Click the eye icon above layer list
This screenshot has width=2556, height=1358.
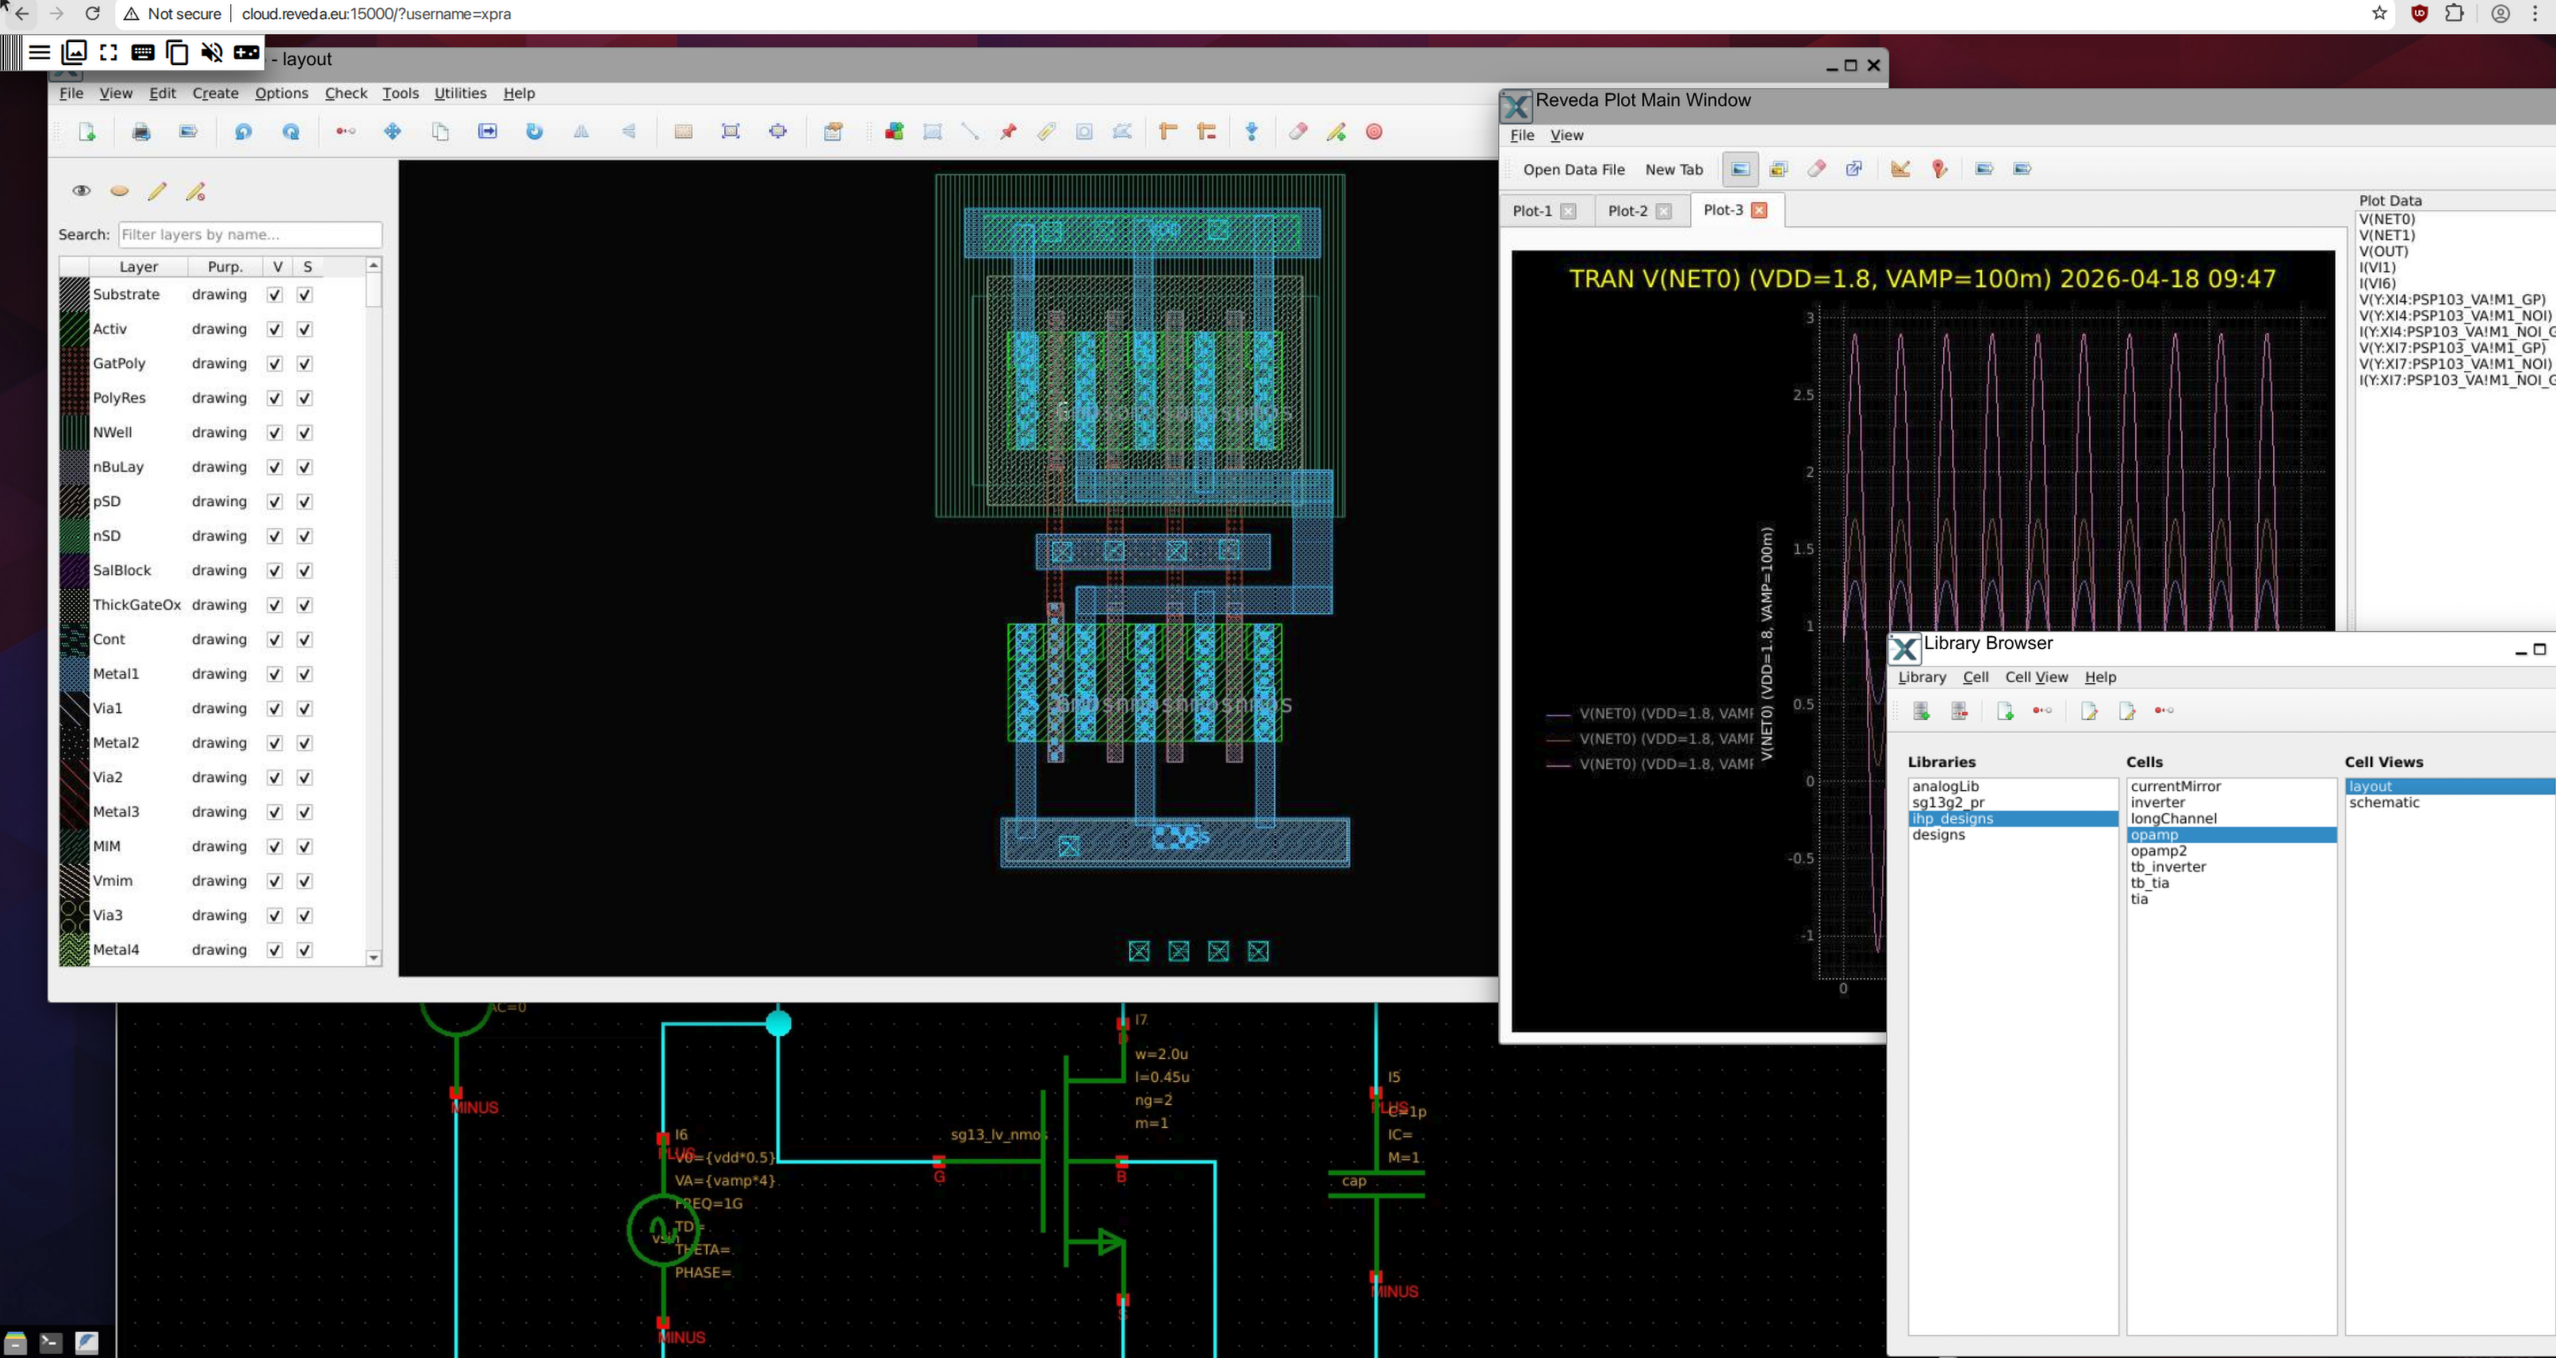tap(81, 191)
